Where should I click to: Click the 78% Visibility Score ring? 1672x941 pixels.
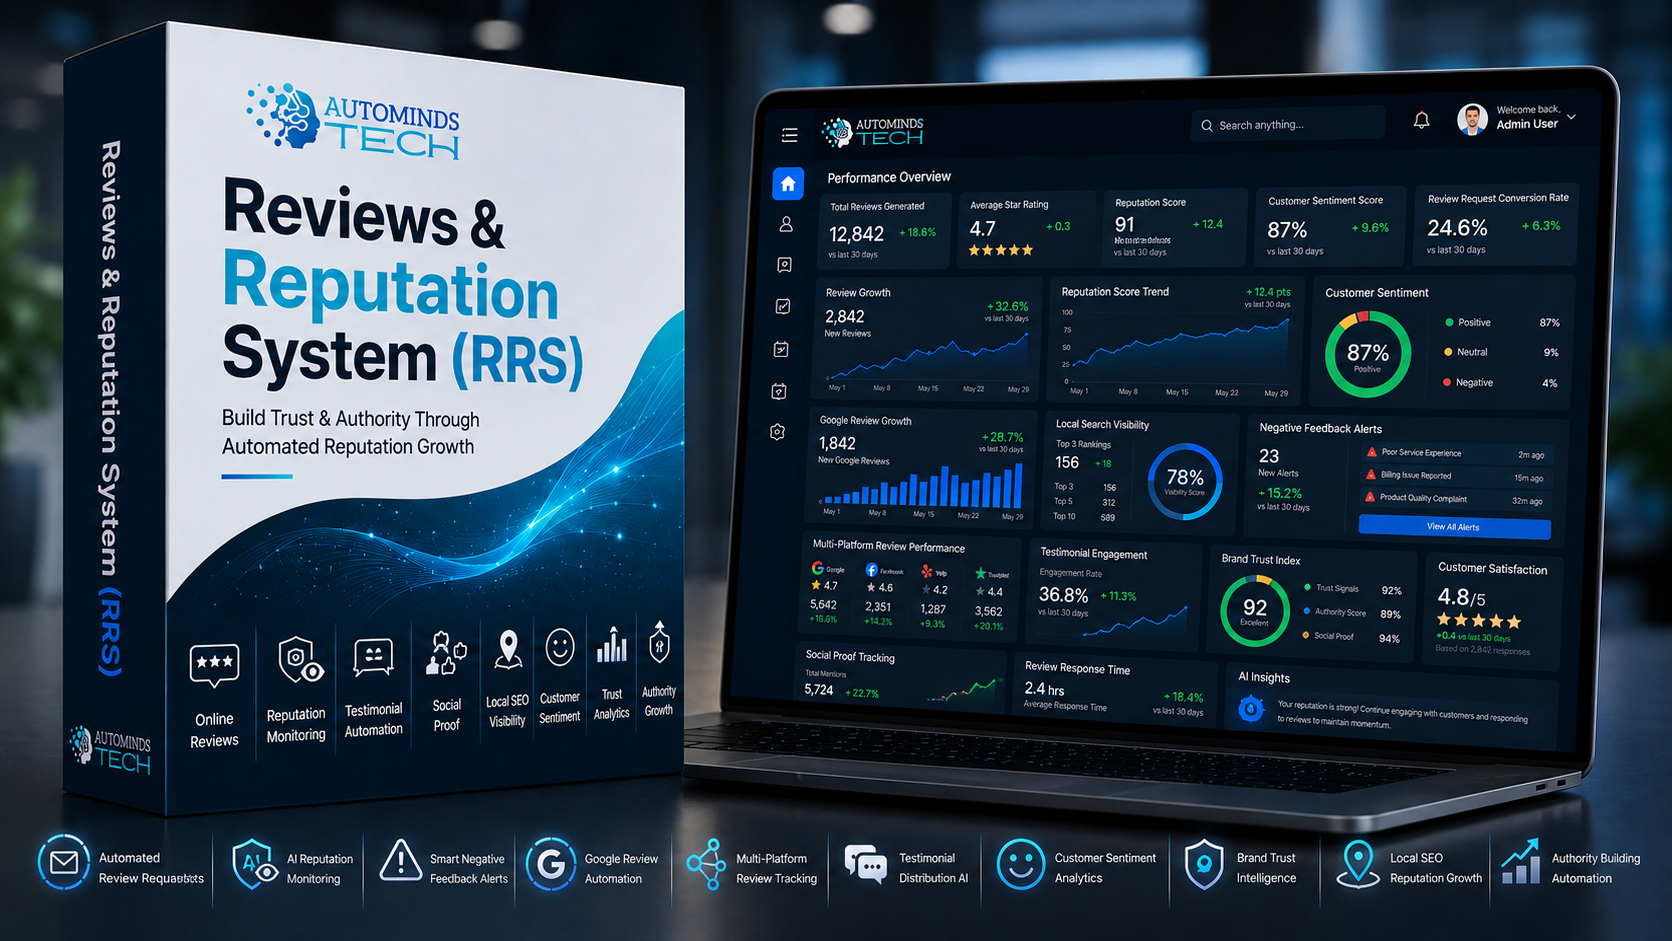(x=1185, y=481)
